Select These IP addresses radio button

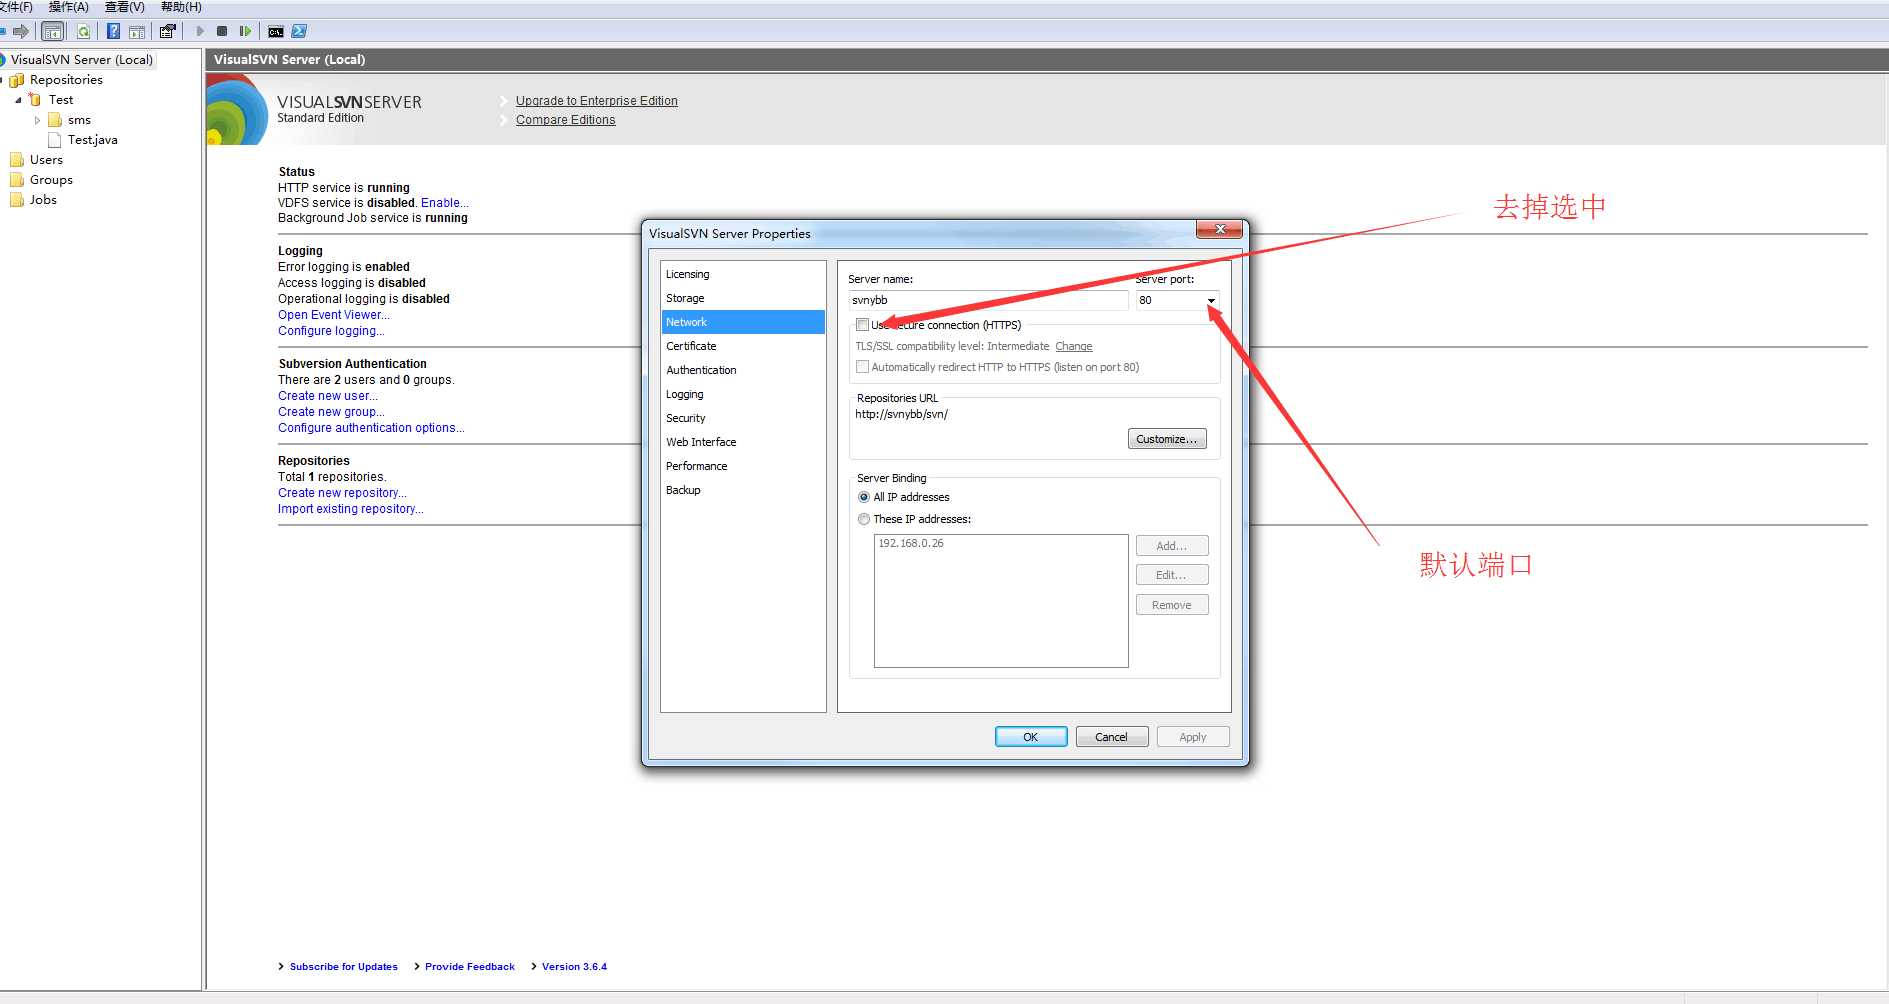pyautogui.click(x=864, y=519)
